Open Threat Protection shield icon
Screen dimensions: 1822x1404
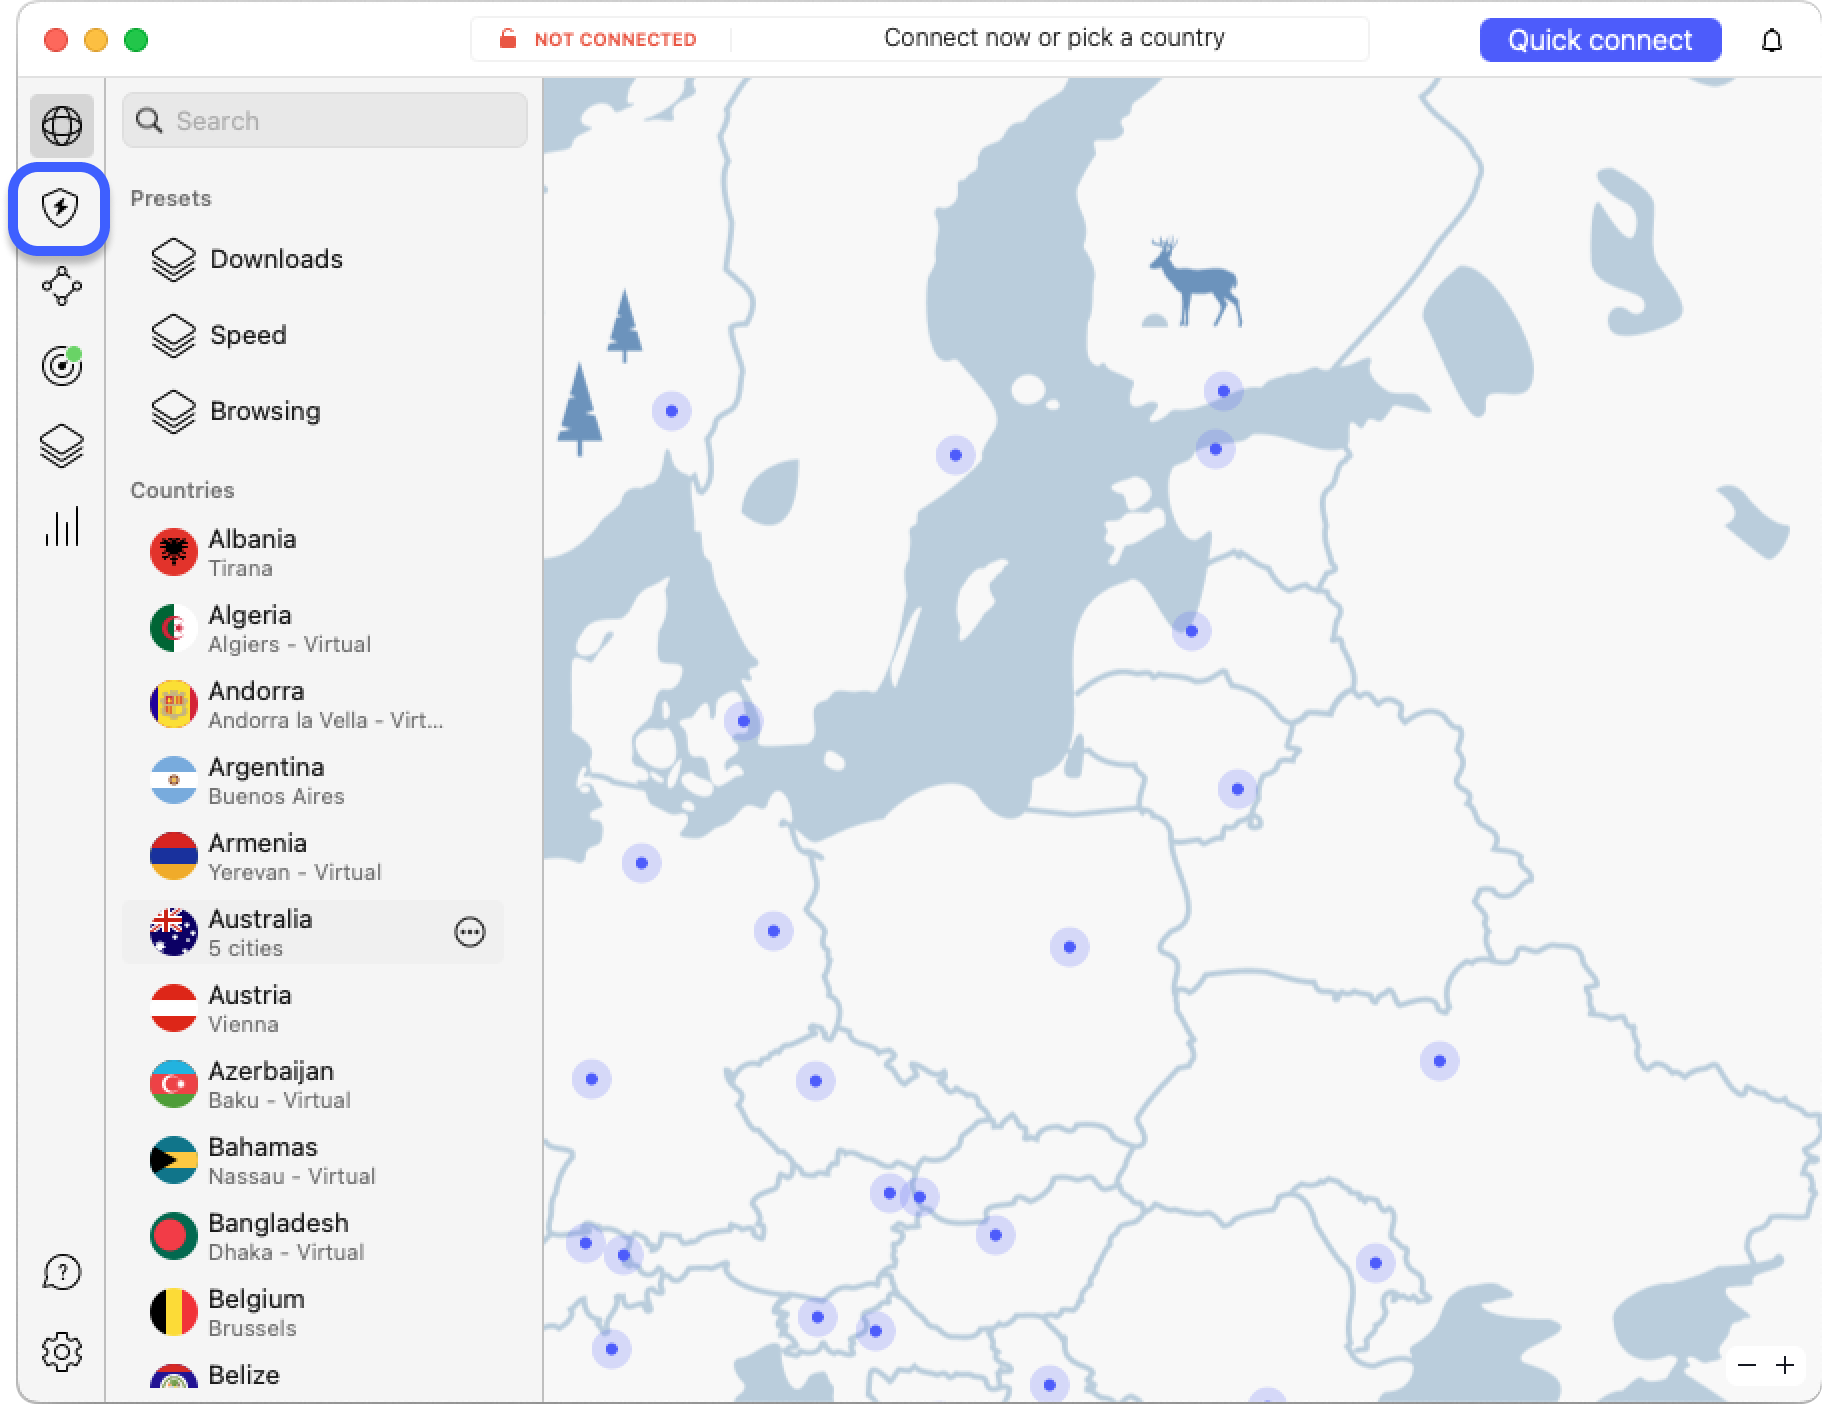pyautogui.click(x=61, y=208)
